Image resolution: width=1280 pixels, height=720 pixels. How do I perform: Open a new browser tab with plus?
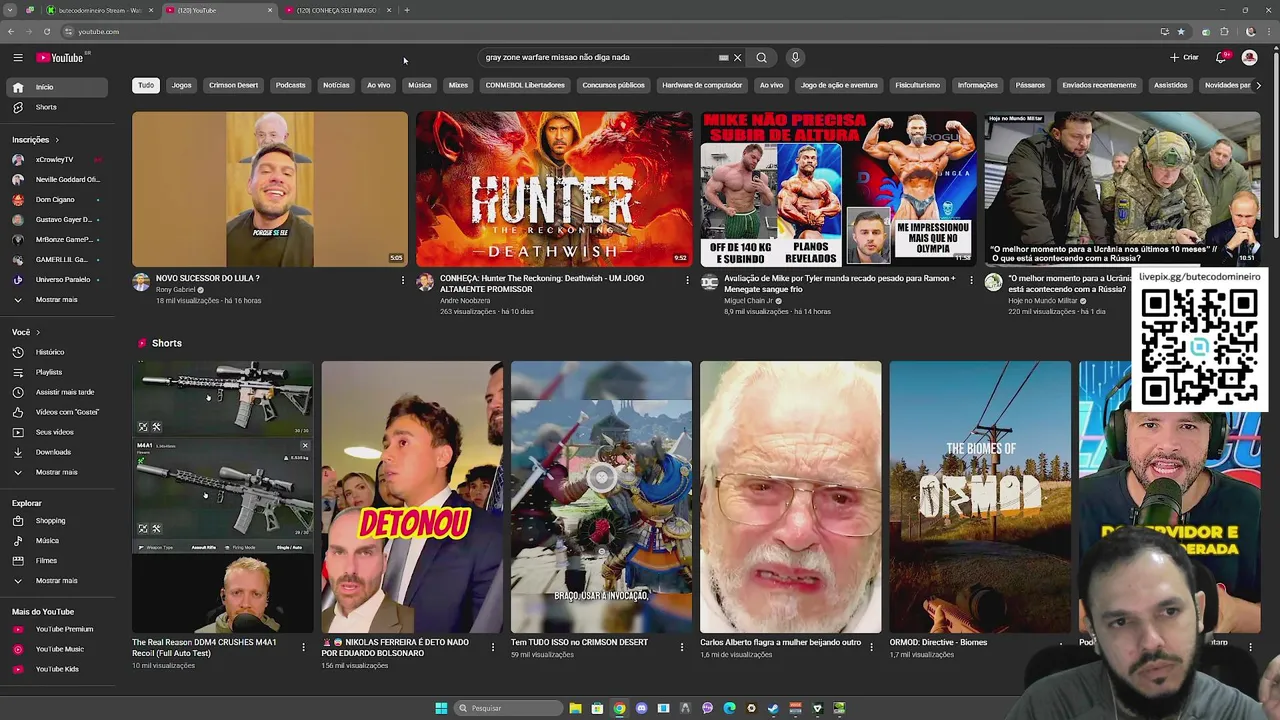pos(407,10)
